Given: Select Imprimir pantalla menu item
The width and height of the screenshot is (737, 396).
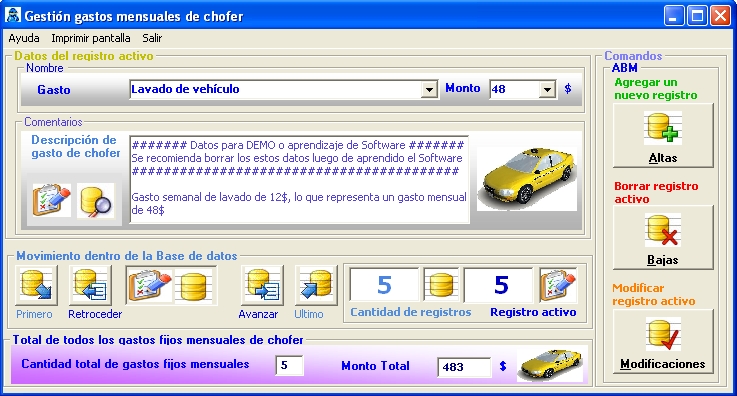Looking at the screenshot, I should pyautogui.click(x=91, y=38).
